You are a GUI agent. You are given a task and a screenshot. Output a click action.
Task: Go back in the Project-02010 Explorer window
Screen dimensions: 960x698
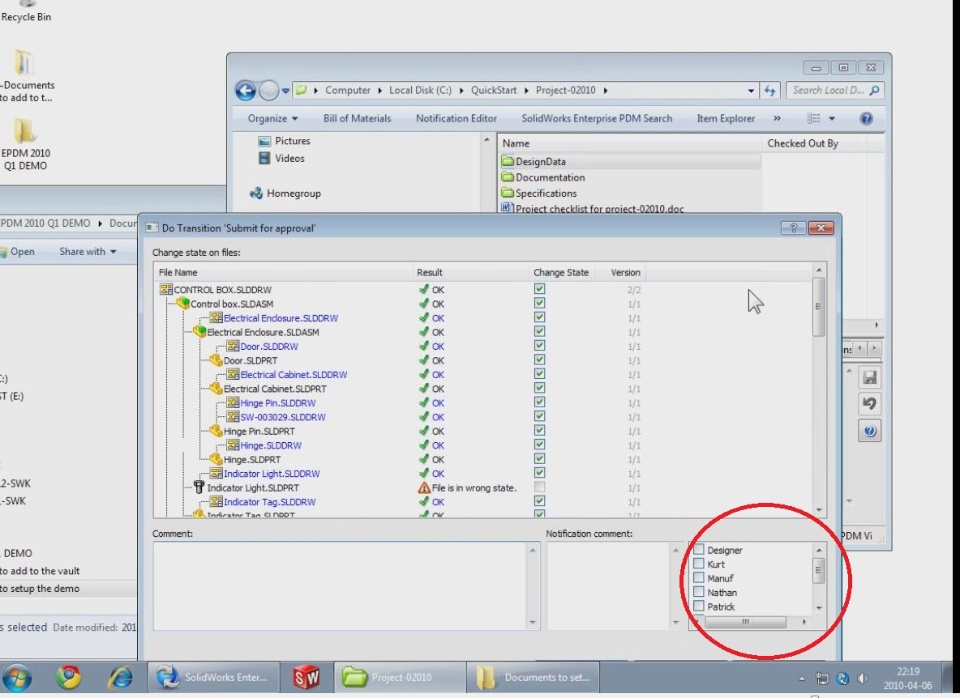point(246,91)
